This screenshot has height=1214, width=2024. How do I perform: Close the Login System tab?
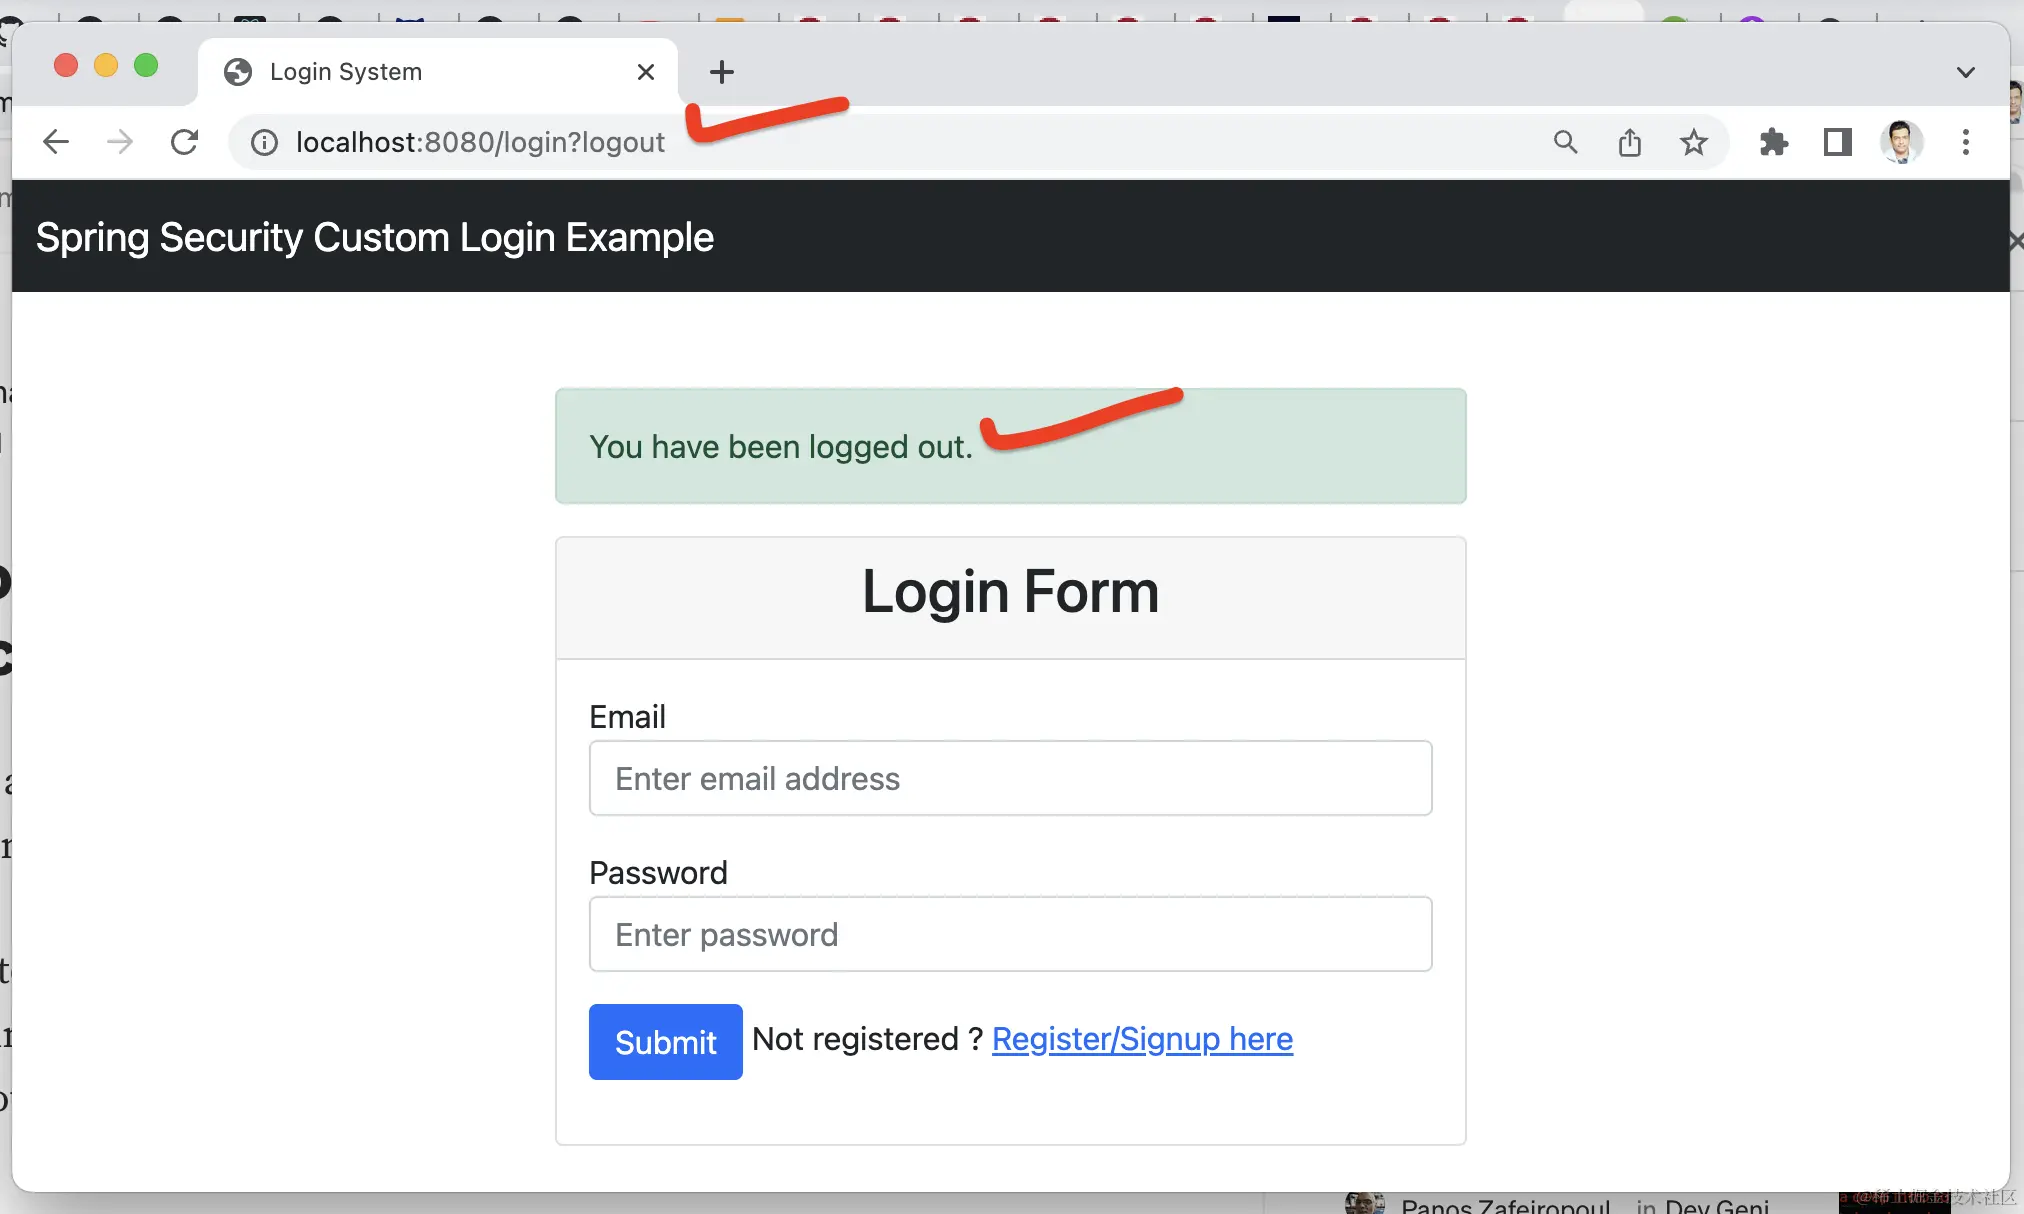tap(646, 72)
